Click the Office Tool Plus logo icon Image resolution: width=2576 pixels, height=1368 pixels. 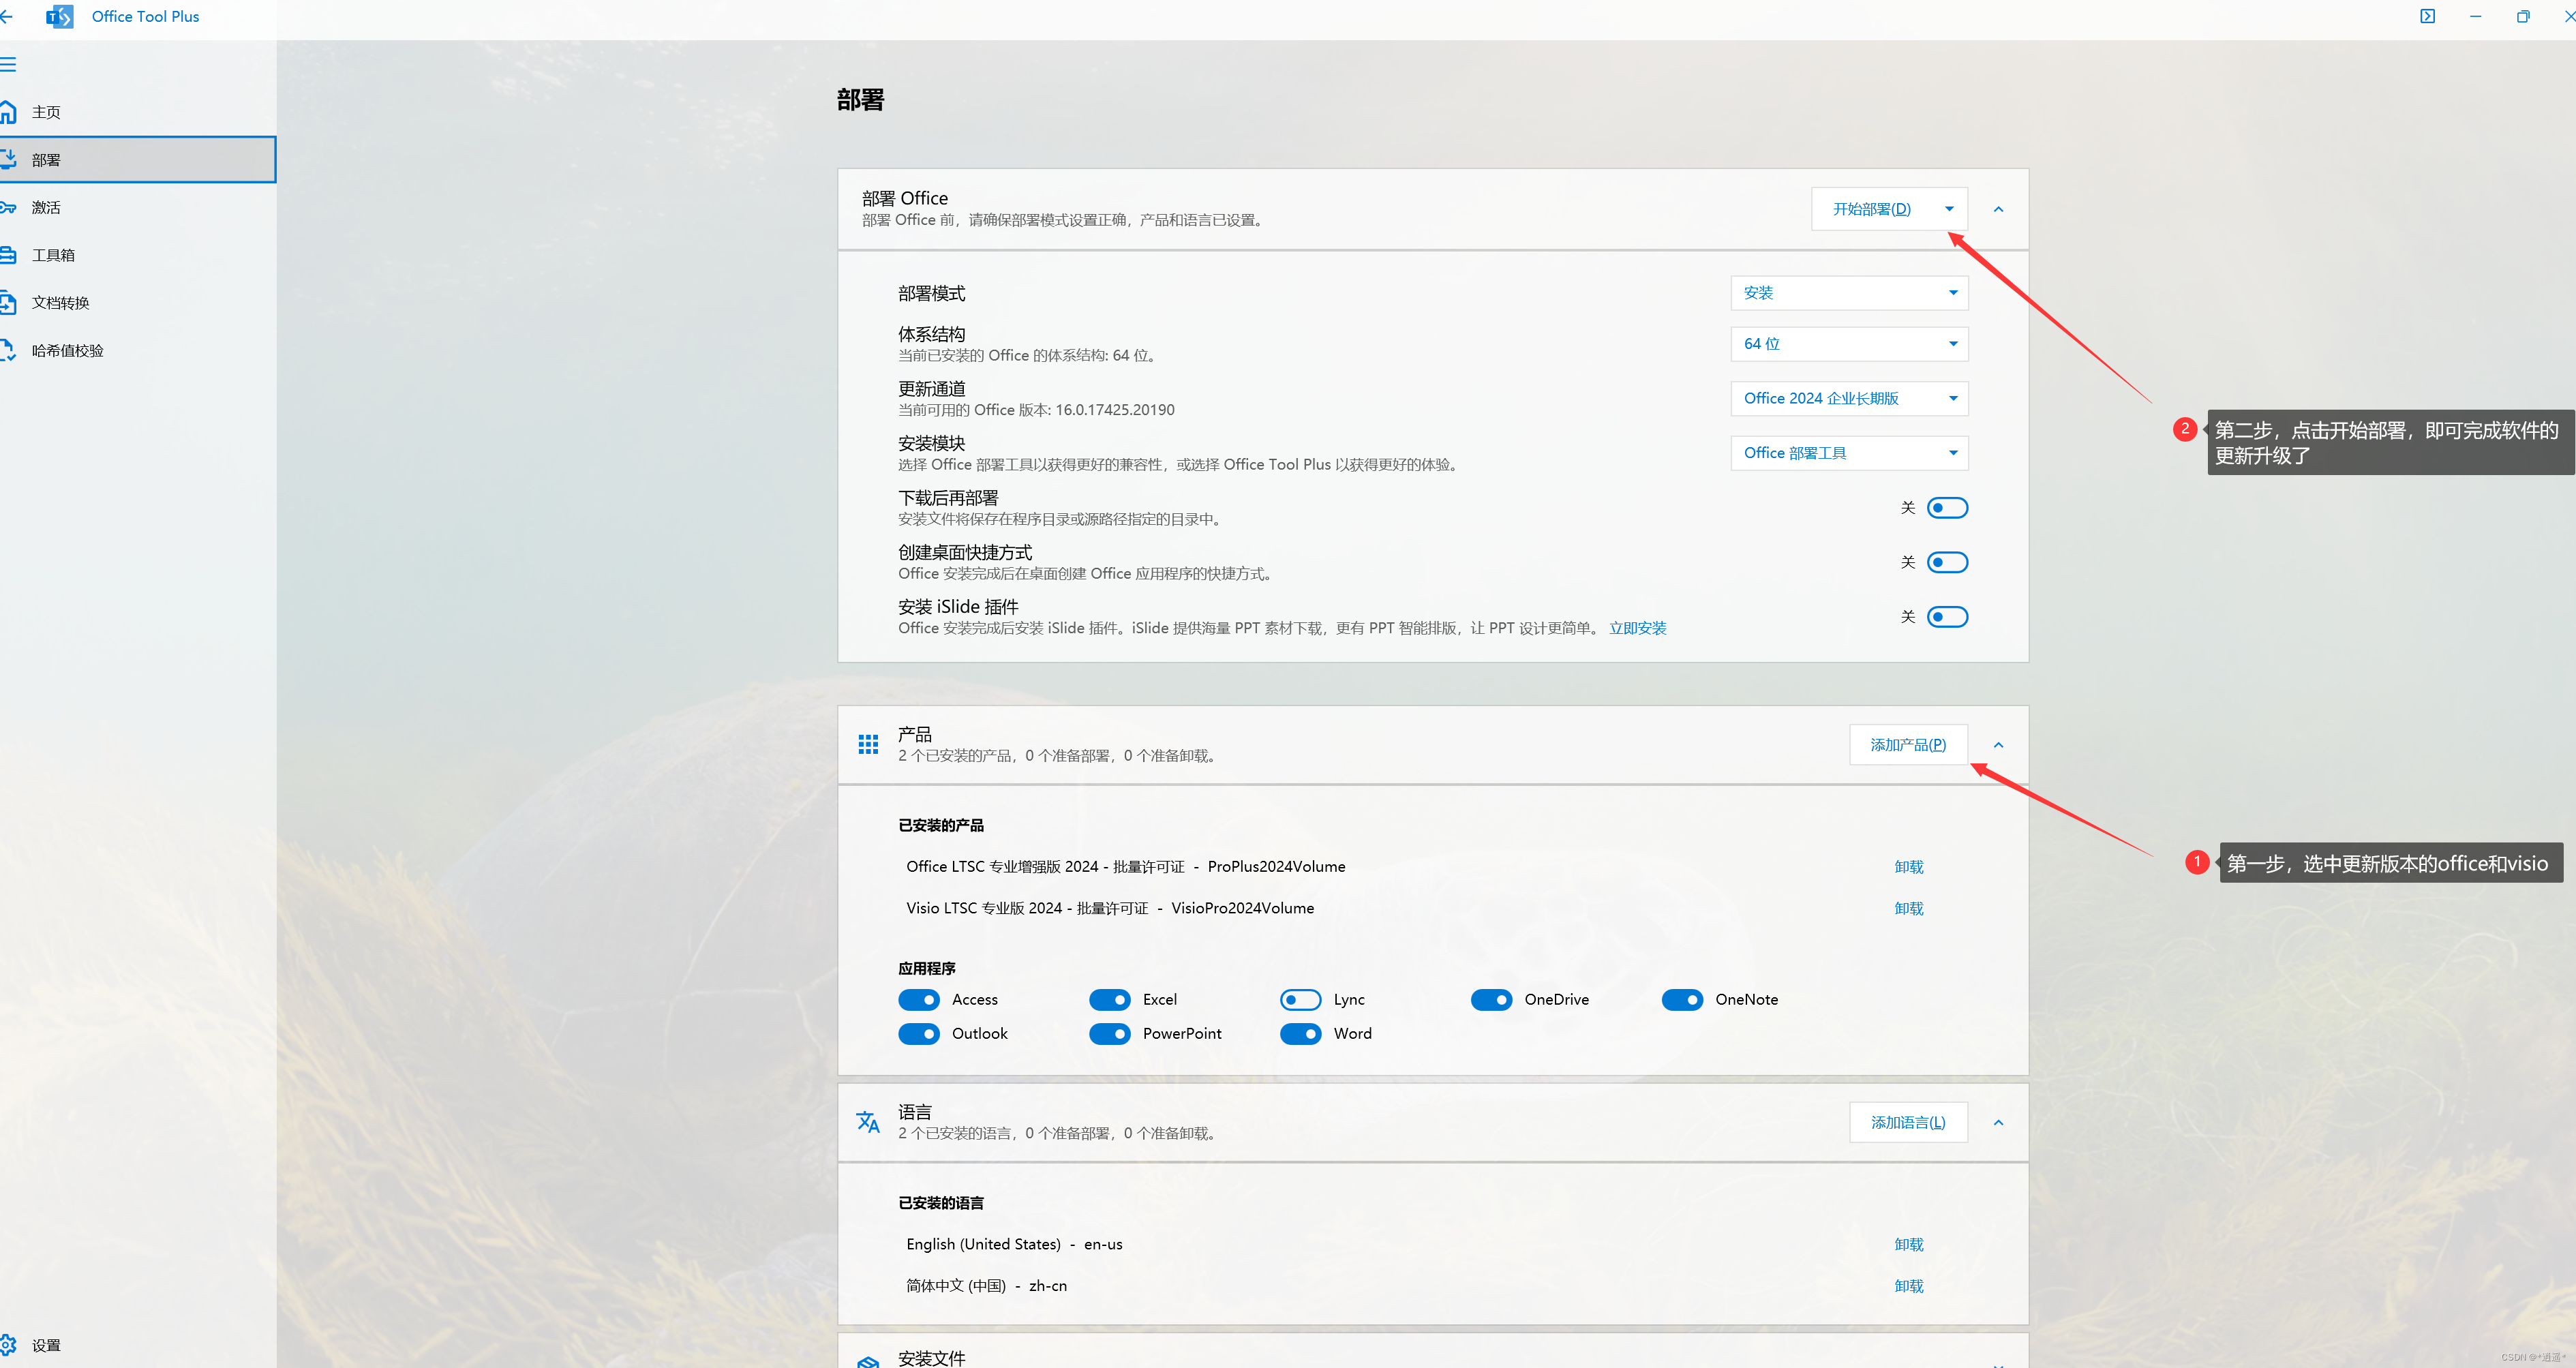pyautogui.click(x=60, y=16)
